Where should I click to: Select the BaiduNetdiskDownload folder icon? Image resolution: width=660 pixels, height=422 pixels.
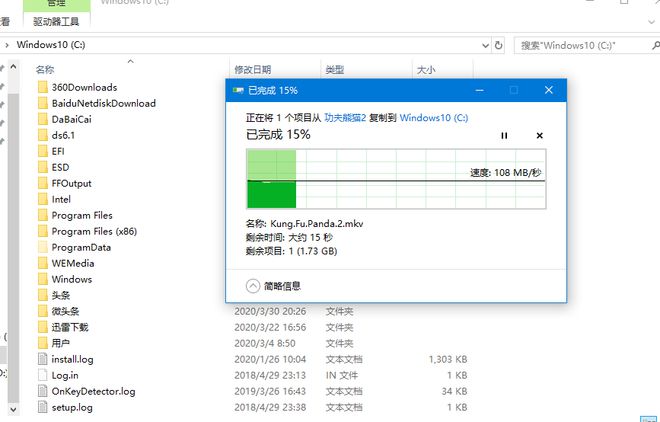point(43,103)
